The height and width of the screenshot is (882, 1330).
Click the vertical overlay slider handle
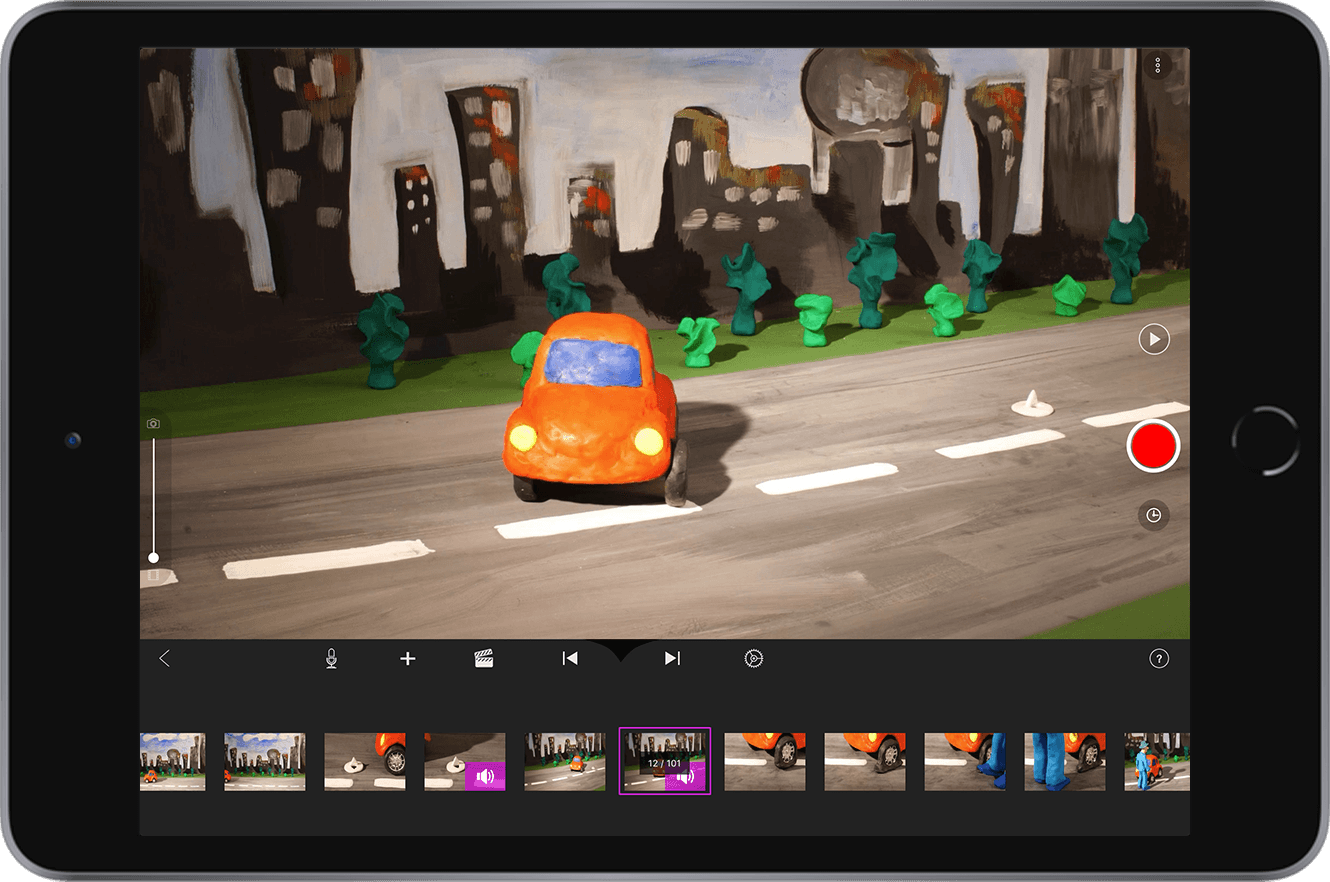click(x=153, y=557)
